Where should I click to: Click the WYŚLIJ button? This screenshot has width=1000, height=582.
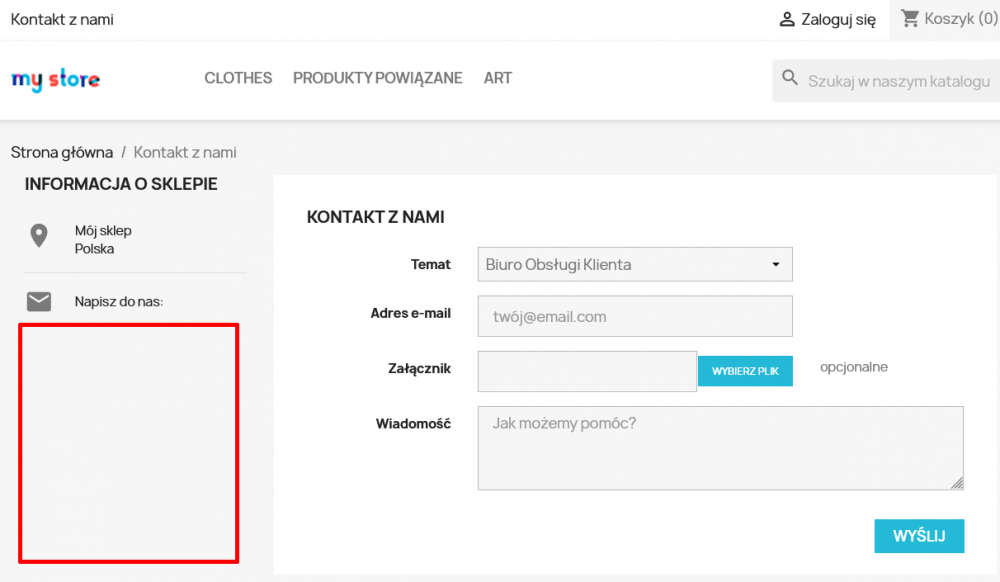point(919,536)
